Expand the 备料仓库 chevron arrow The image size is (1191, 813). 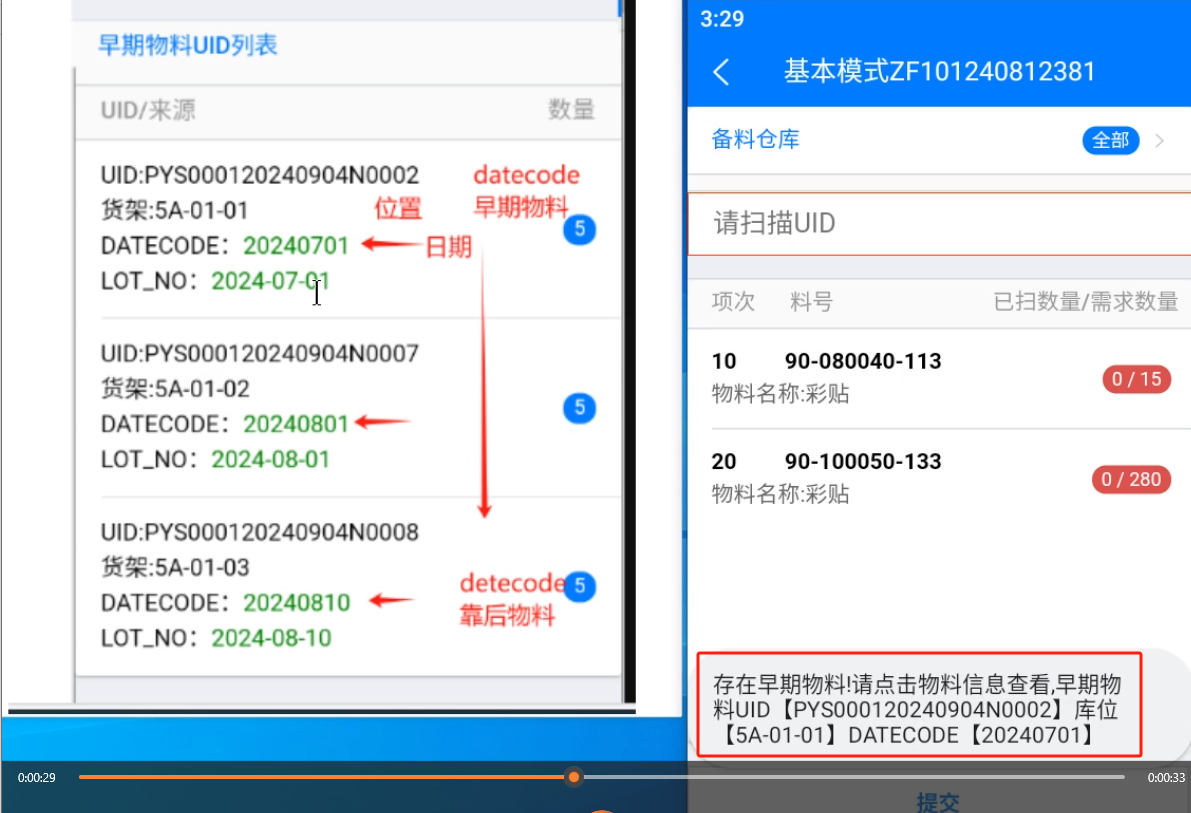[1160, 140]
